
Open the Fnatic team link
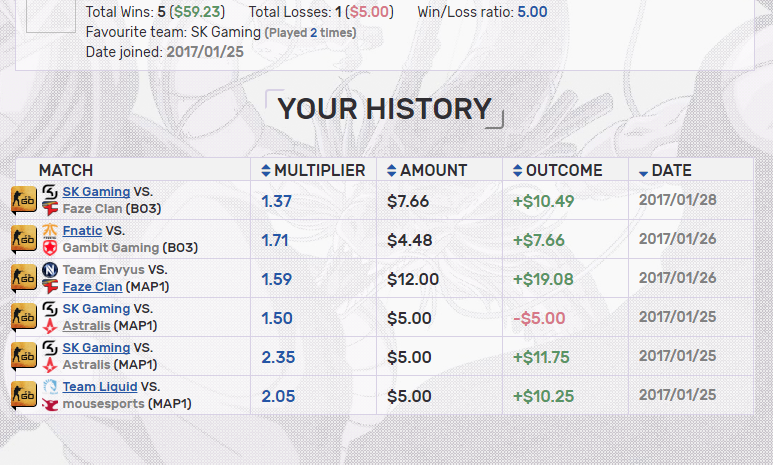(82, 231)
